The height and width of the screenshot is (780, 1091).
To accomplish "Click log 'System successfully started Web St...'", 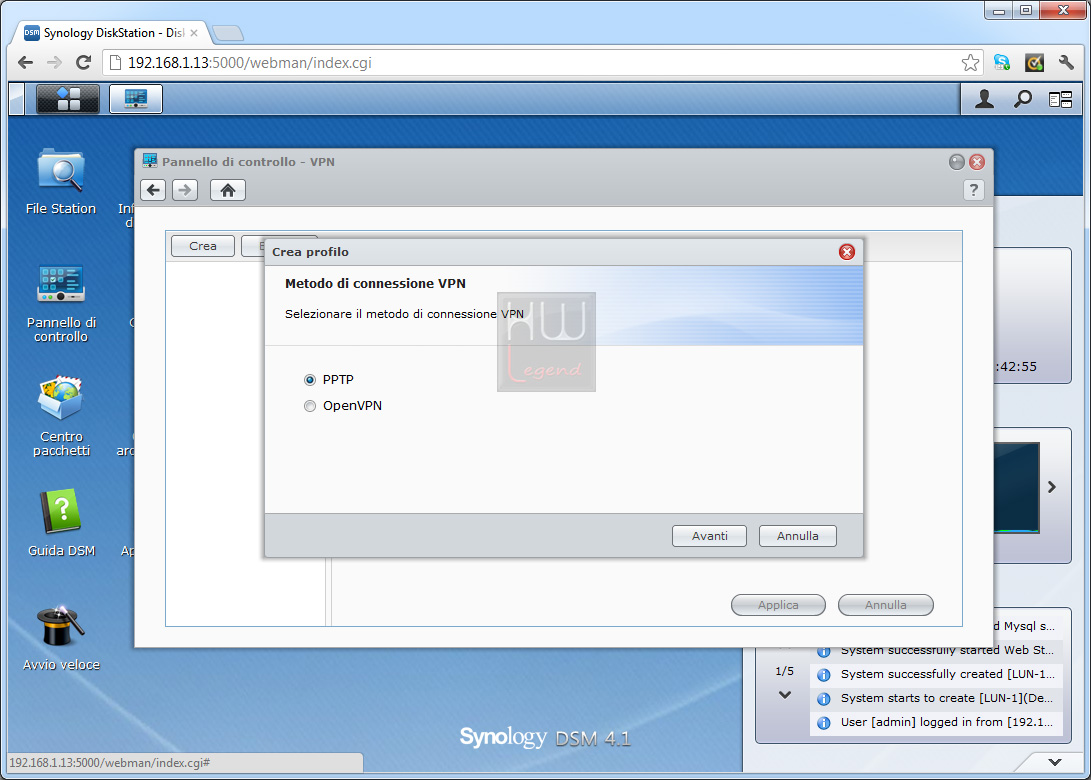I will (937, 651).
